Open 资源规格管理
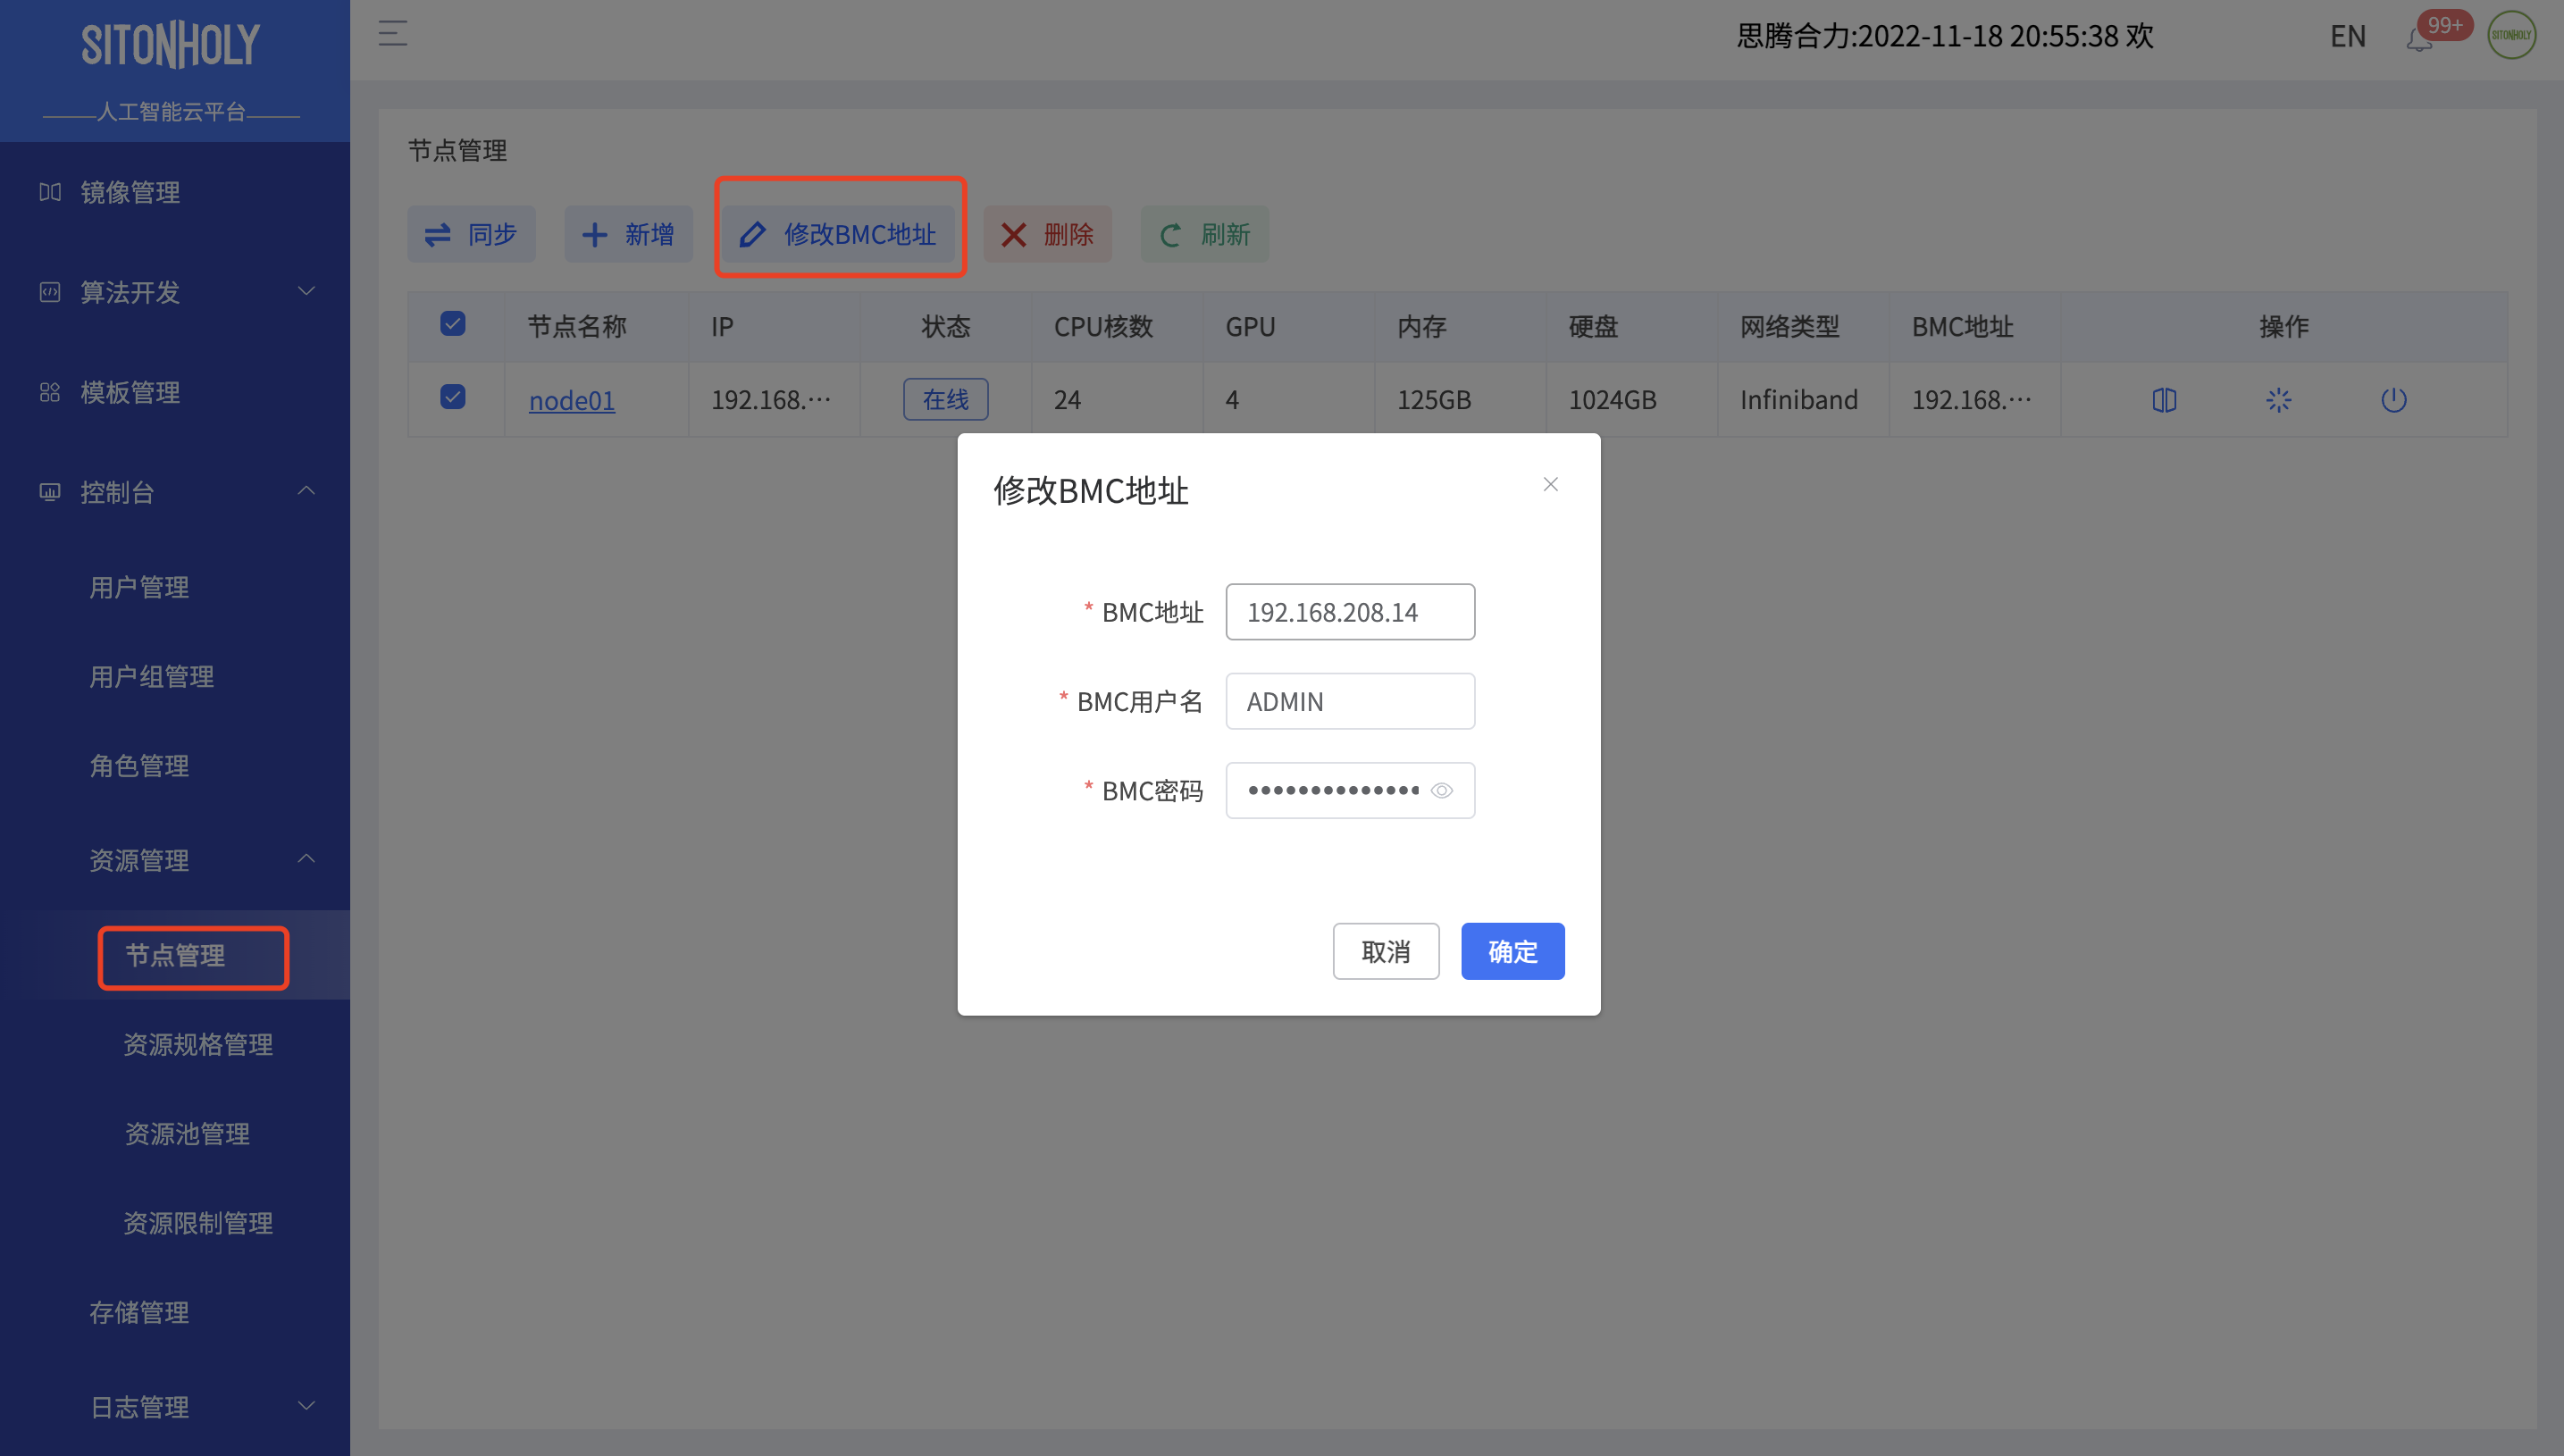The height and width of the screenshot is (1456, 2564). [198, 1045]
